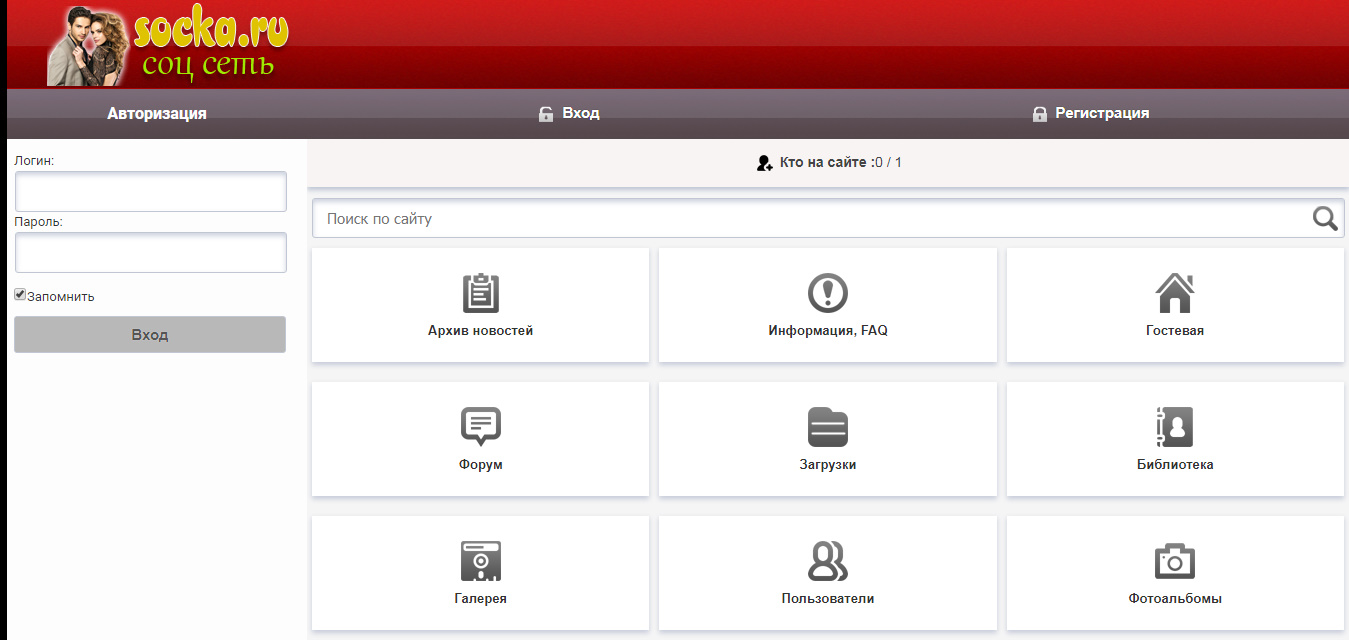Open the Форум speech bubble icon
Image resolution: width=1349 pixels, height=640 pixels.
point(480,427)
